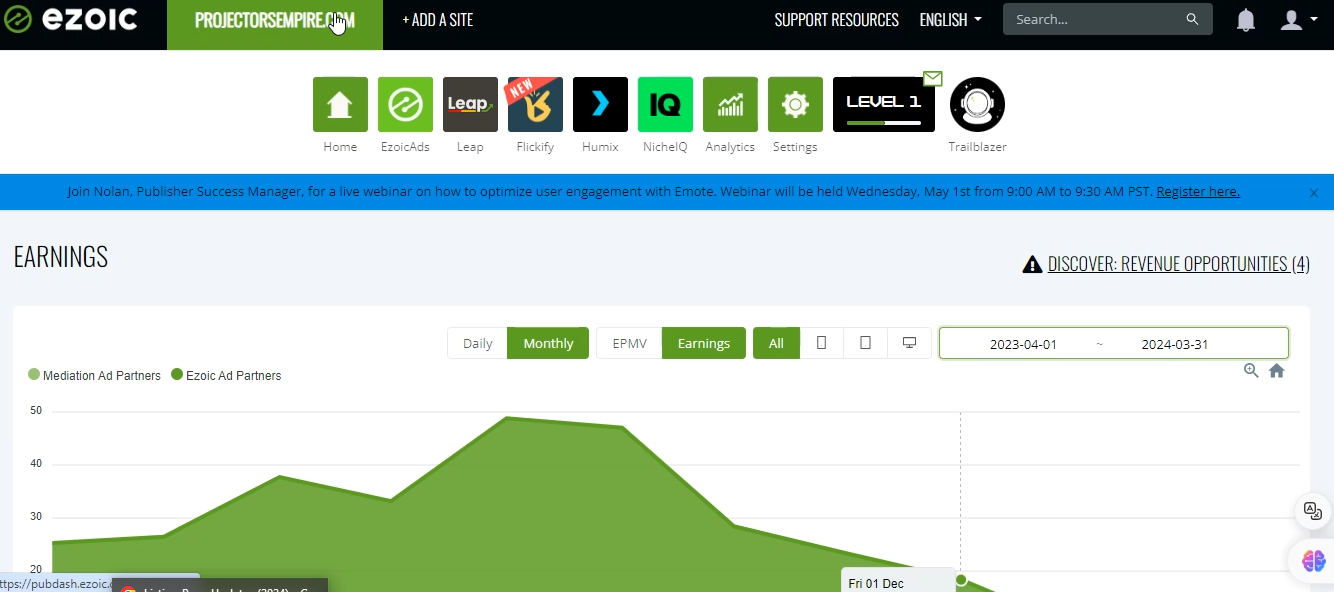Screen dimensions: 1334x592
Task: Select the PROJECTORSEMPIRE.COM site tab
Action: [274, 24]
